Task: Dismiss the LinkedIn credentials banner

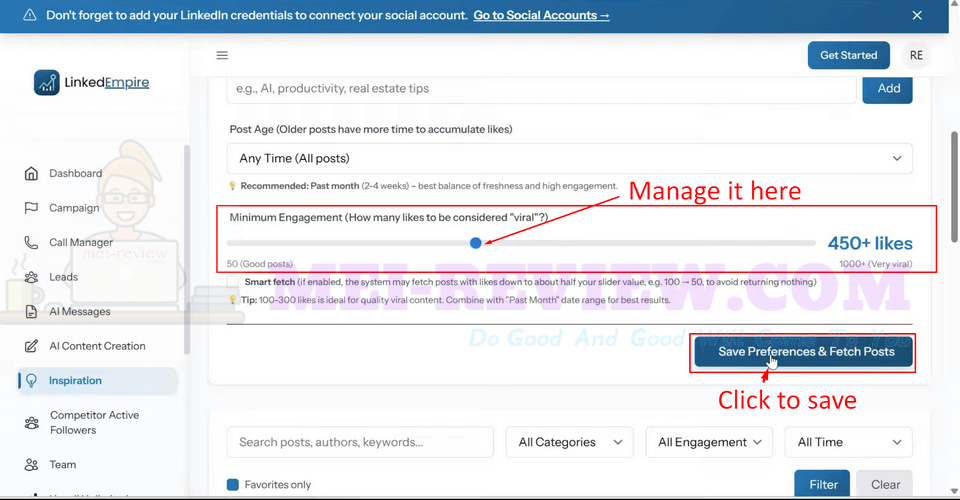Action: point(917,15)
